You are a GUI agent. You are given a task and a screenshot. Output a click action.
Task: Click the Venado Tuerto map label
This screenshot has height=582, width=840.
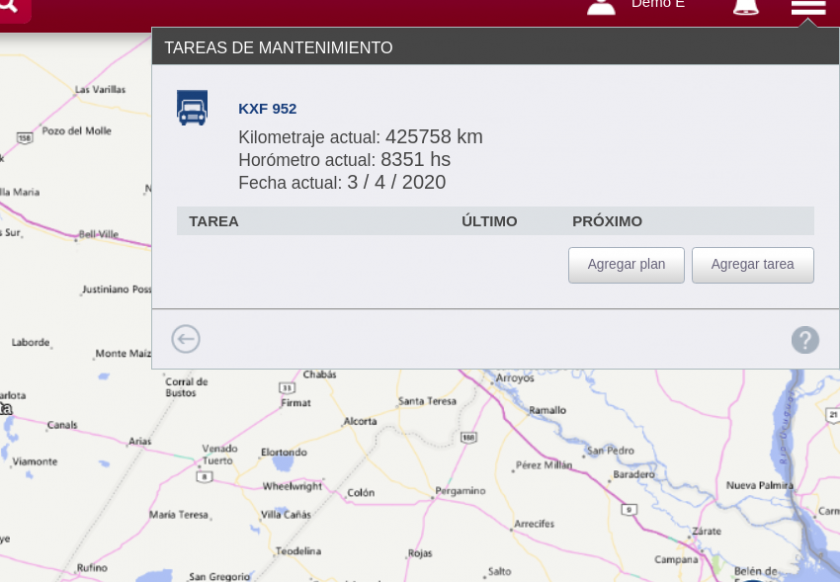[219, 454]
